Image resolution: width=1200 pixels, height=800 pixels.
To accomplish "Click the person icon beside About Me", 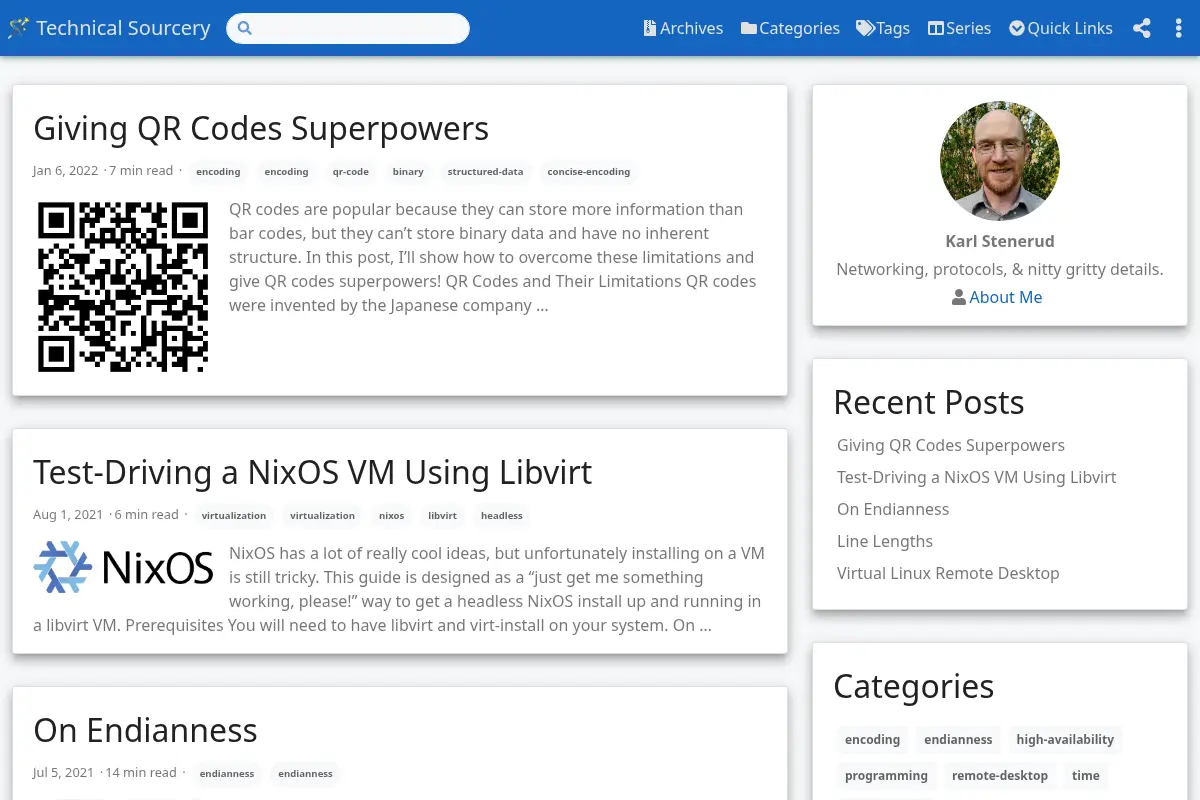I will point(959,297).
